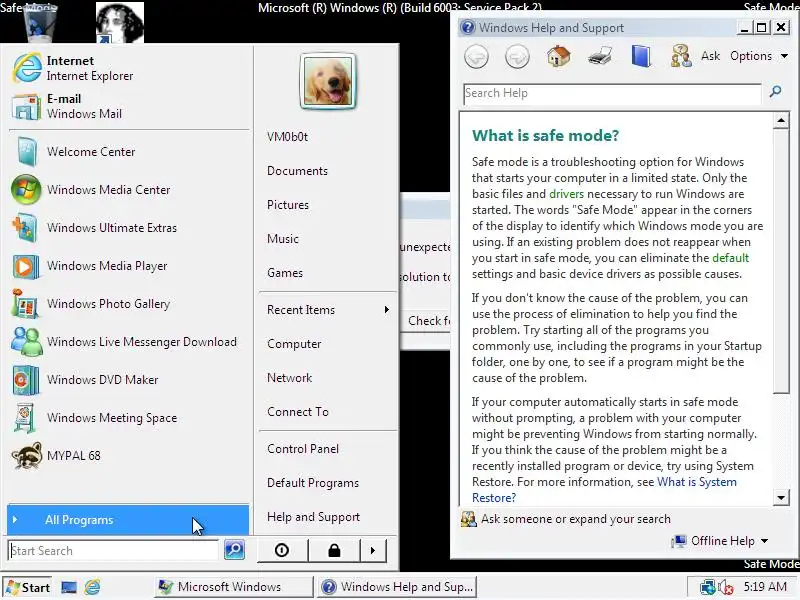Launch Windows Mail E-mail entry
Viewport: 800px width, 600px height.
[128, 106]
